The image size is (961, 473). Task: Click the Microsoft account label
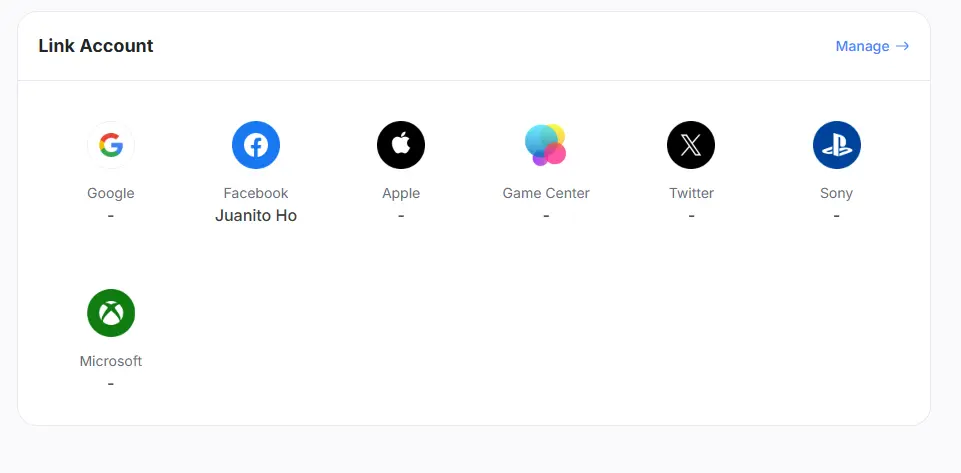coord(111,361)
